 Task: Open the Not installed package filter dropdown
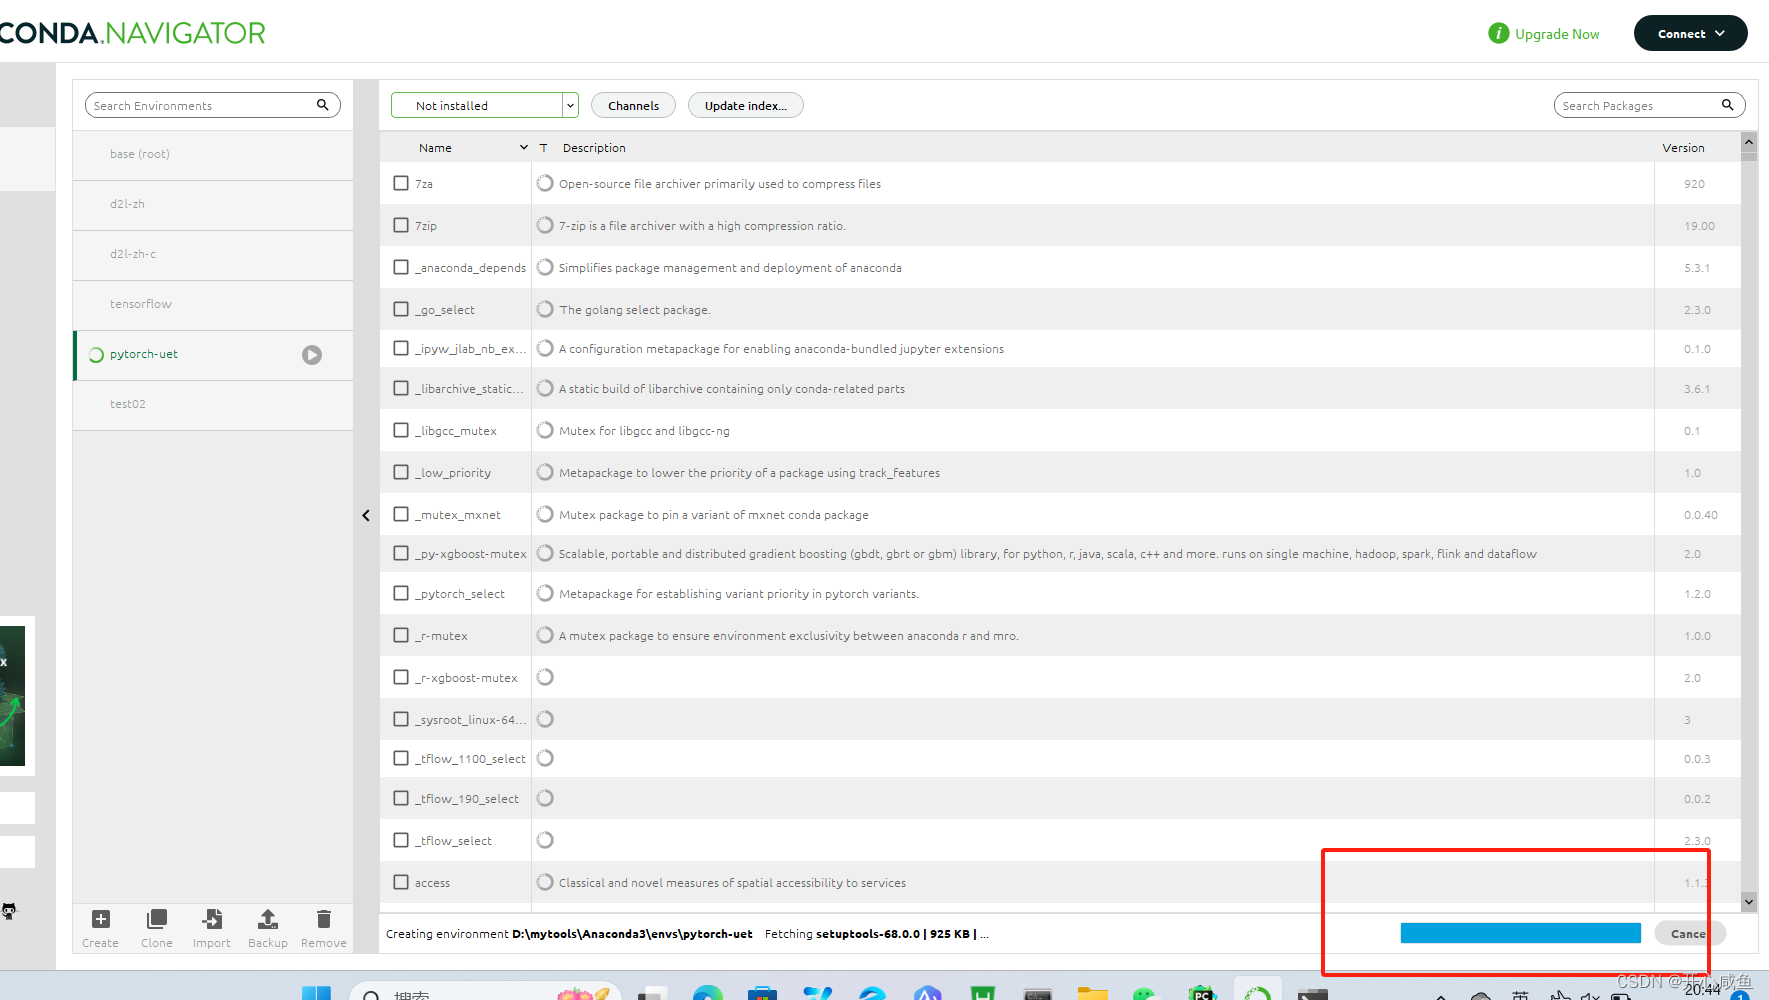click(485, 105)
